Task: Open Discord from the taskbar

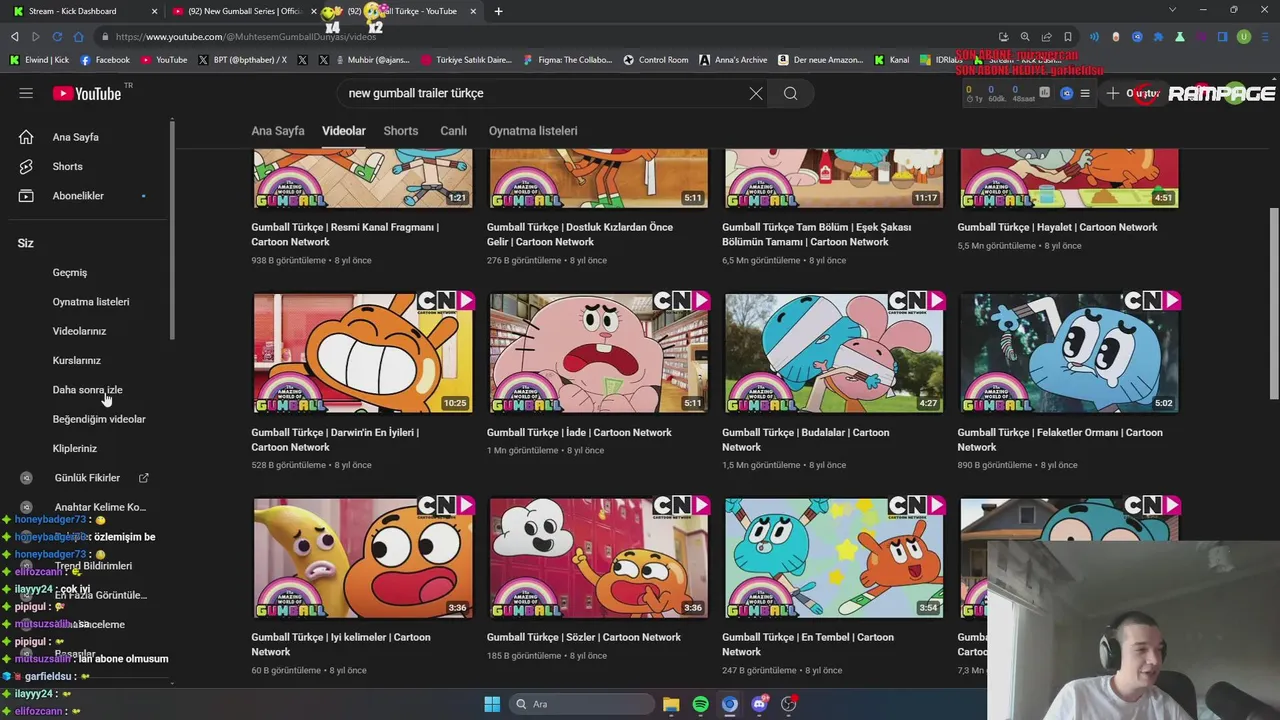Action: 759,704
